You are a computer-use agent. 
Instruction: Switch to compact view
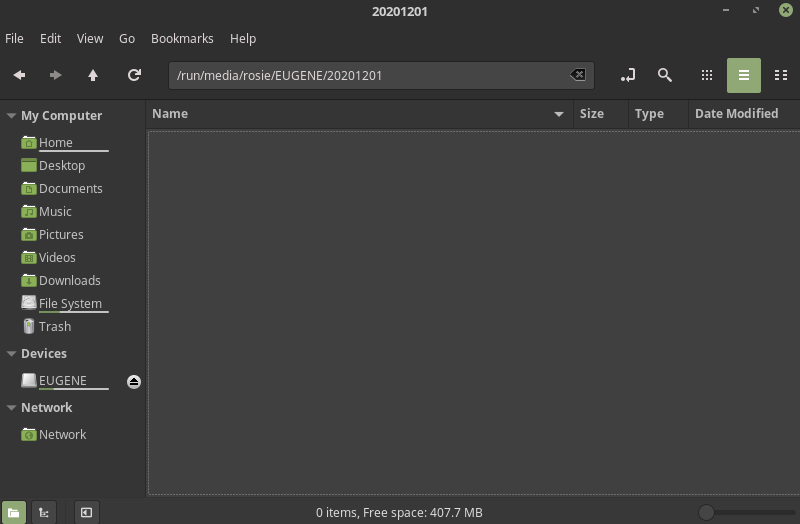point(781,76)
